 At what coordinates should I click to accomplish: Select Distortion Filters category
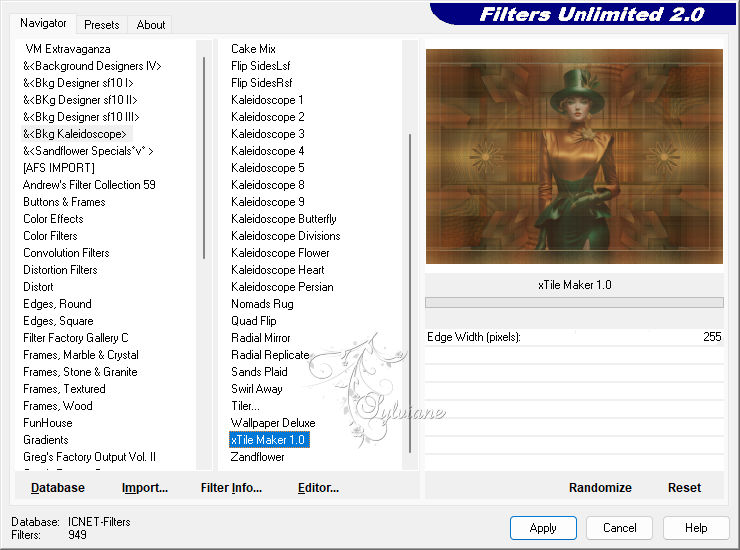[60, 270]
